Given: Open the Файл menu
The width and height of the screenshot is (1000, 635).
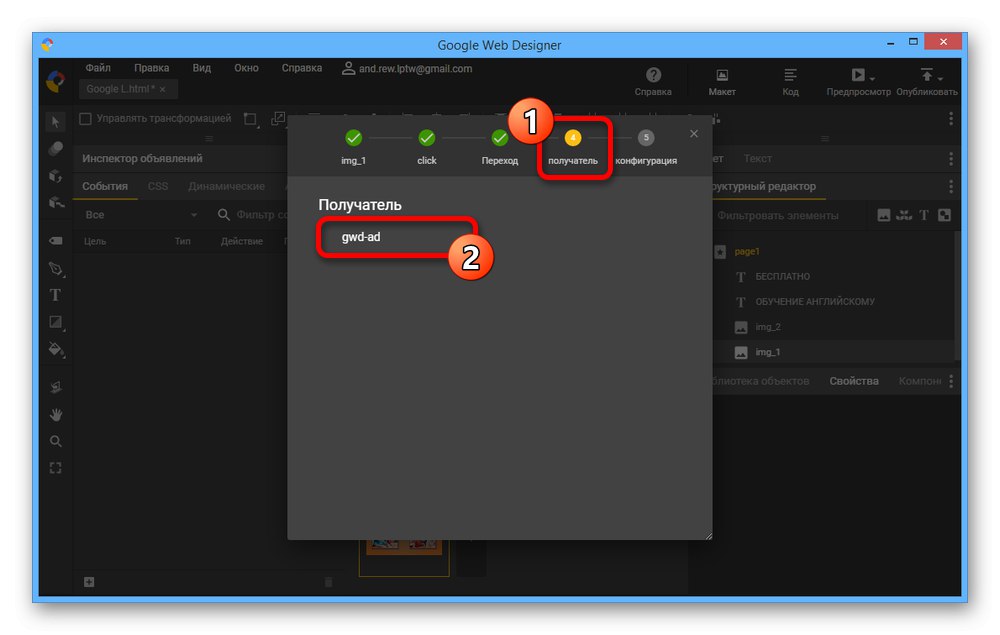Looking at the screenshot, I should point(98,68).
